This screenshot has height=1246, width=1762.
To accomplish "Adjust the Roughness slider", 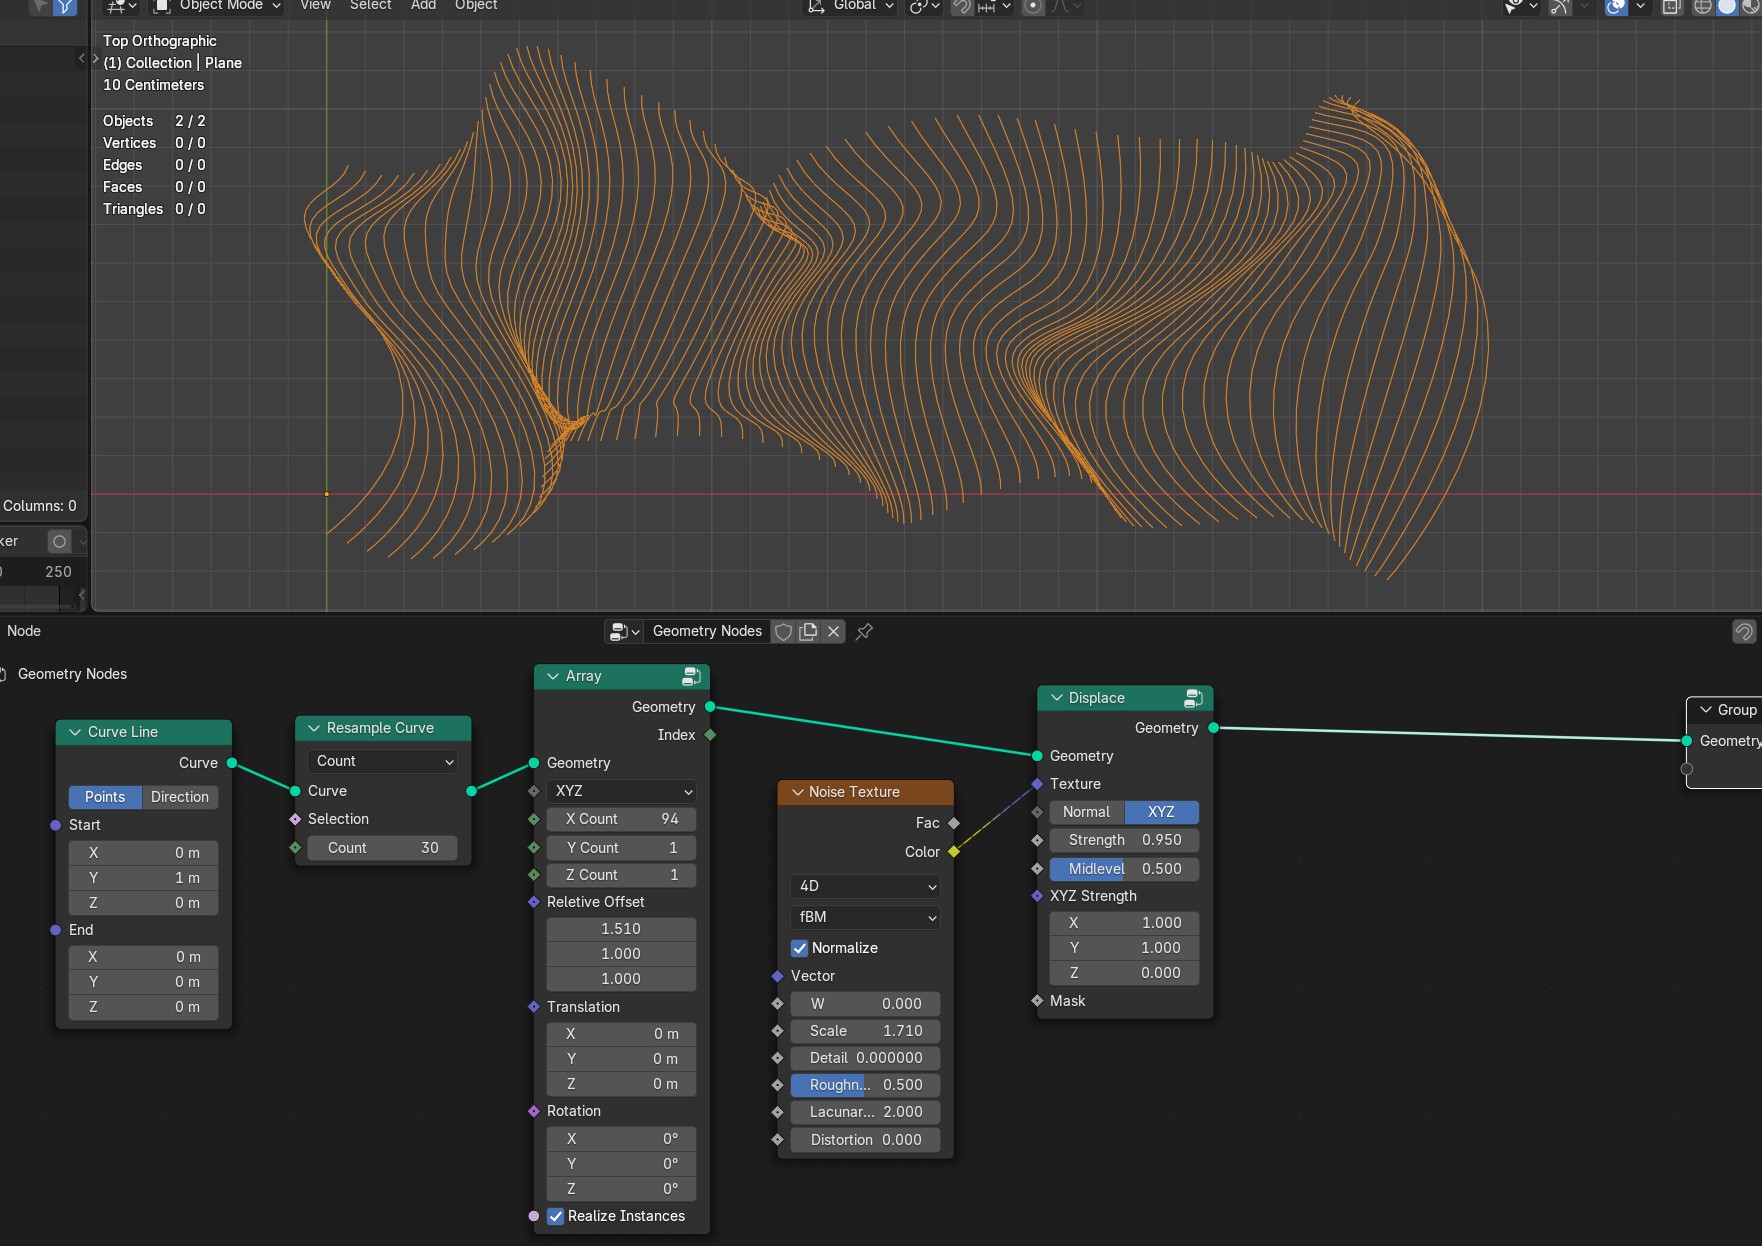I will (865, 1085).
